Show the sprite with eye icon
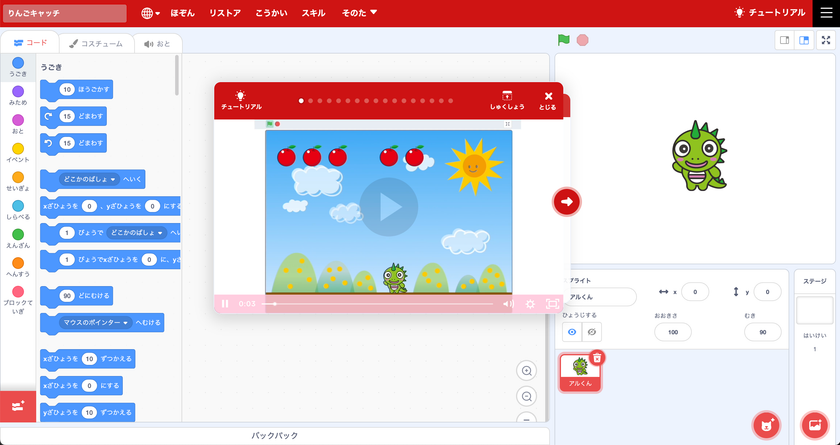 click(x=572, y=332)
